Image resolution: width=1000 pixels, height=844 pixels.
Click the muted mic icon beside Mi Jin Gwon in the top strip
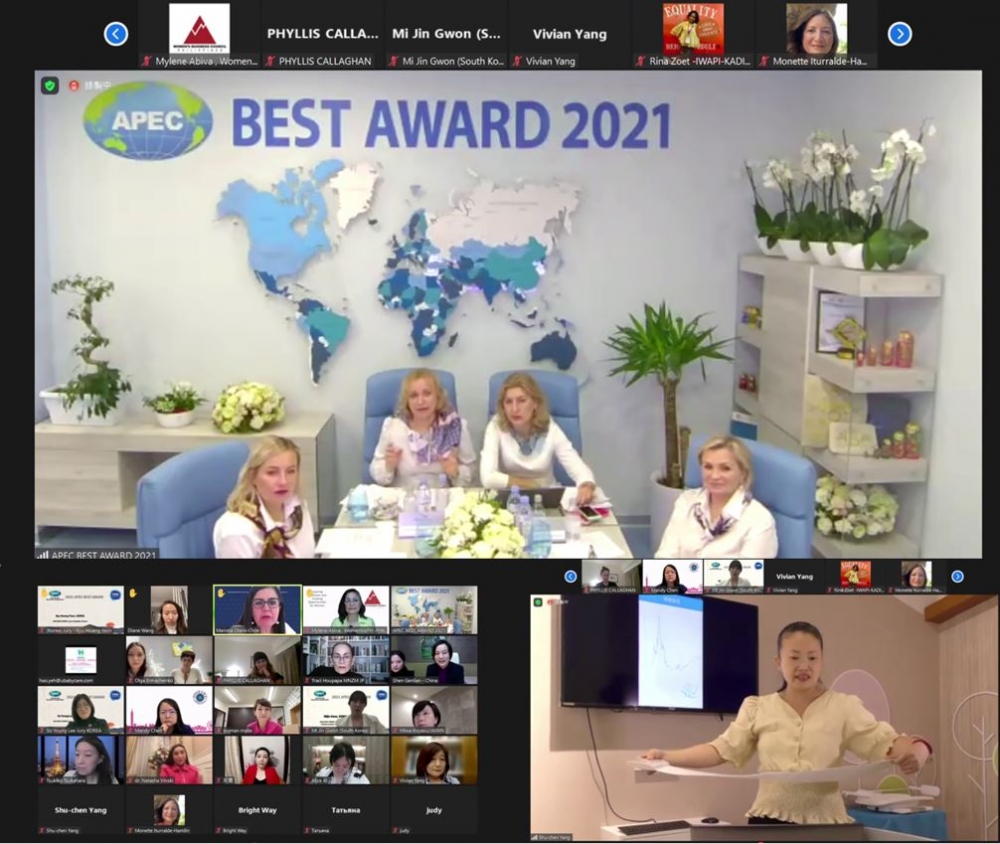click(x=394, y=61)
